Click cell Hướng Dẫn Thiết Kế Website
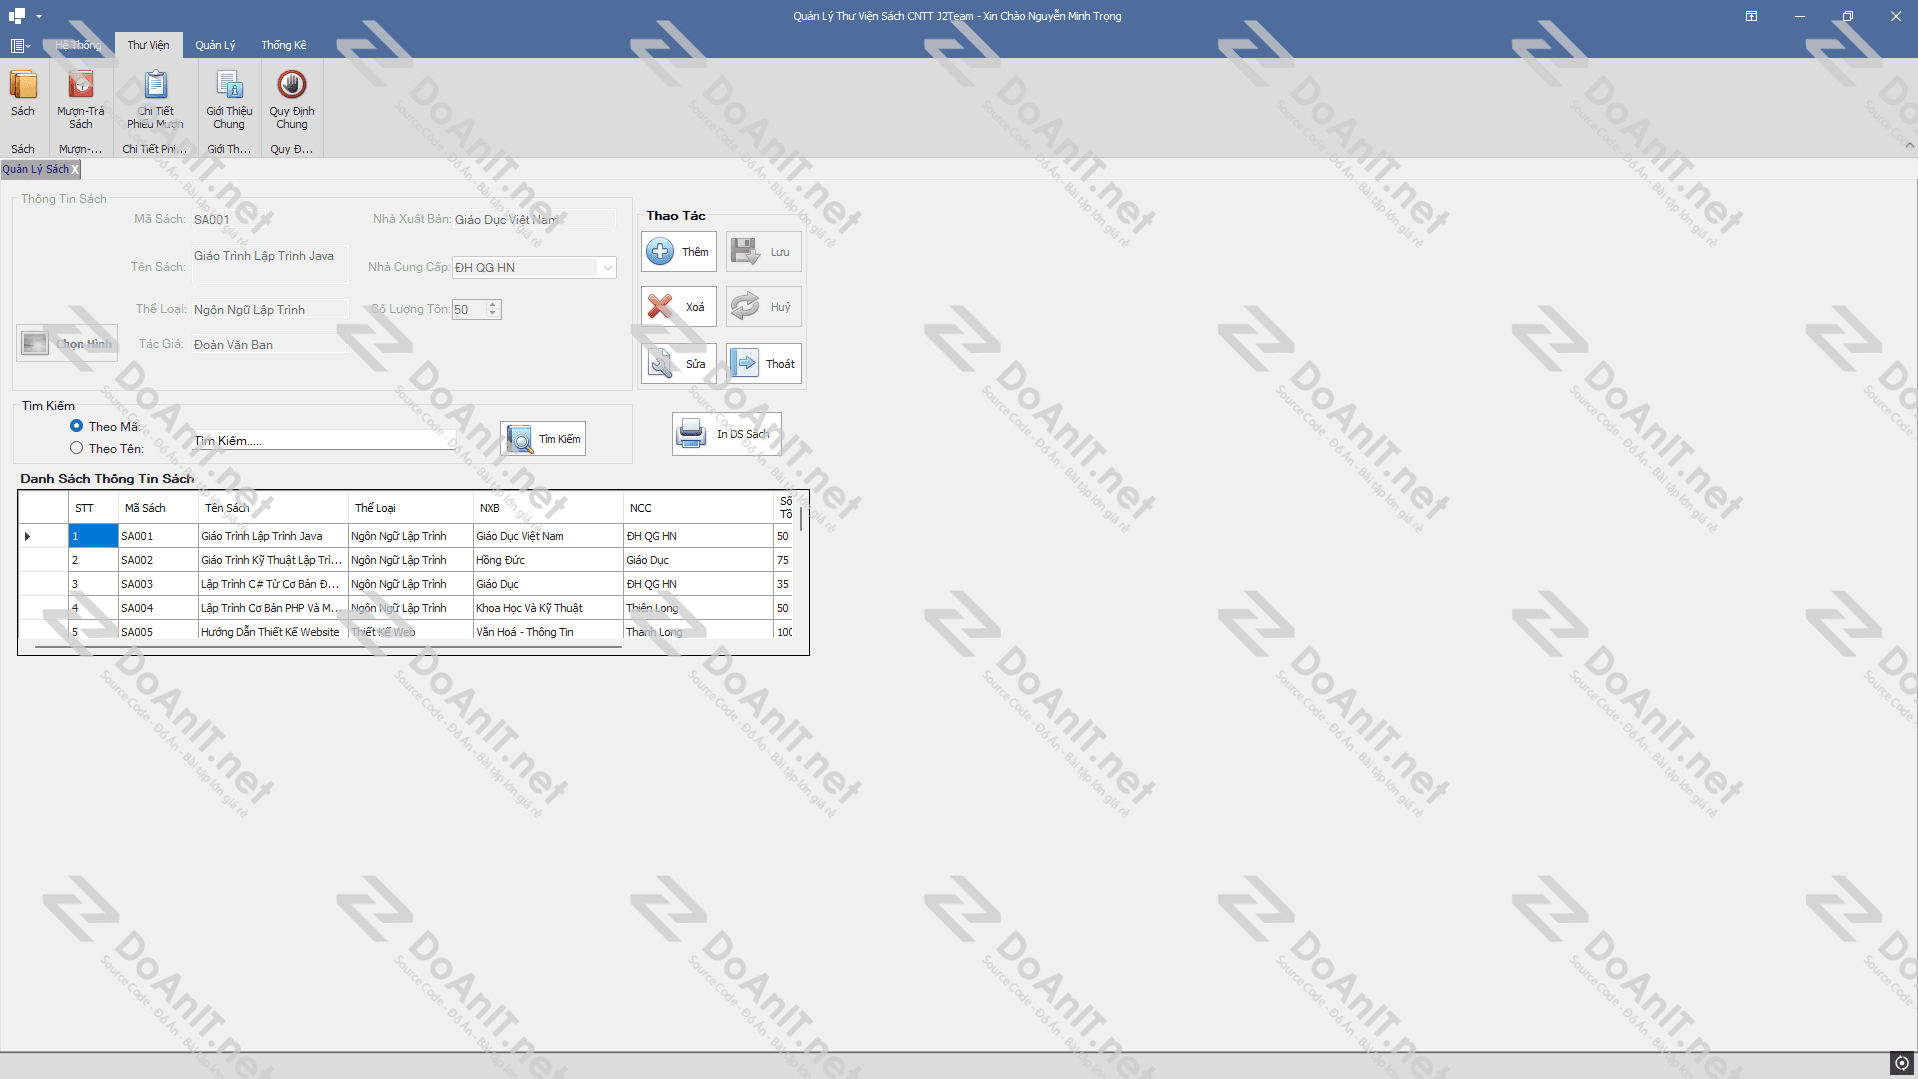The image size is (1918, 1079). click(273, 631)
